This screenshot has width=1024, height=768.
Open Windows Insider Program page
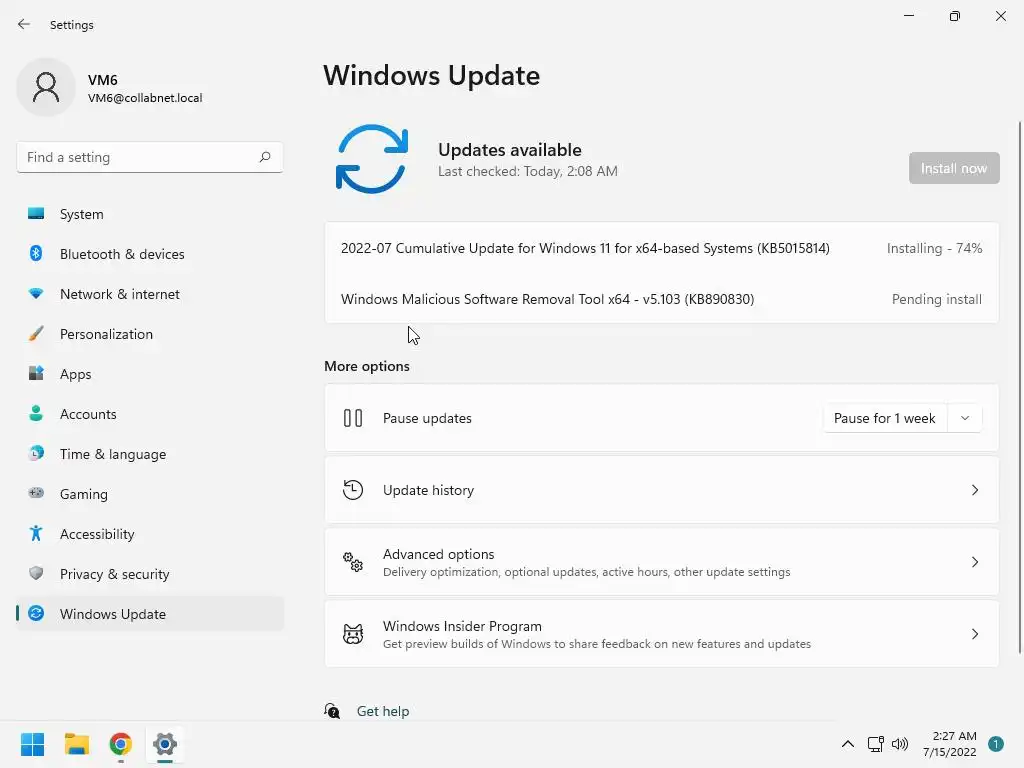[x=662, y=633]
